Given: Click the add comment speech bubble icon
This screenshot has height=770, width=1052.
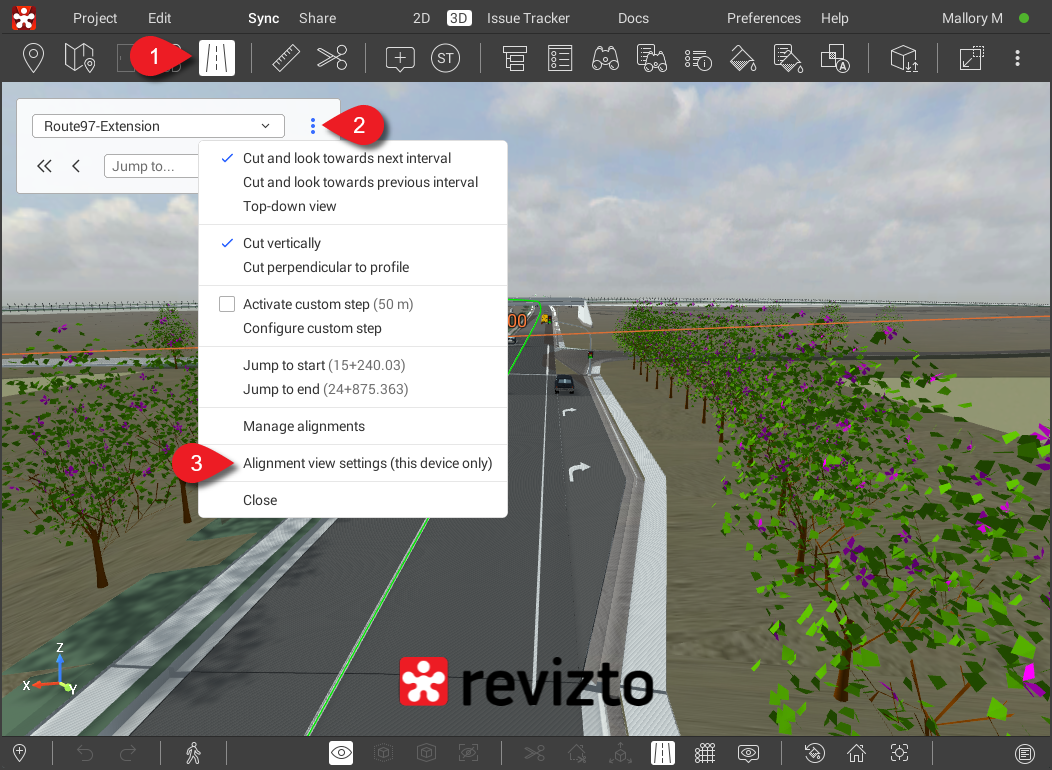Looking at the screenshot, I should [x=400, y=58].
